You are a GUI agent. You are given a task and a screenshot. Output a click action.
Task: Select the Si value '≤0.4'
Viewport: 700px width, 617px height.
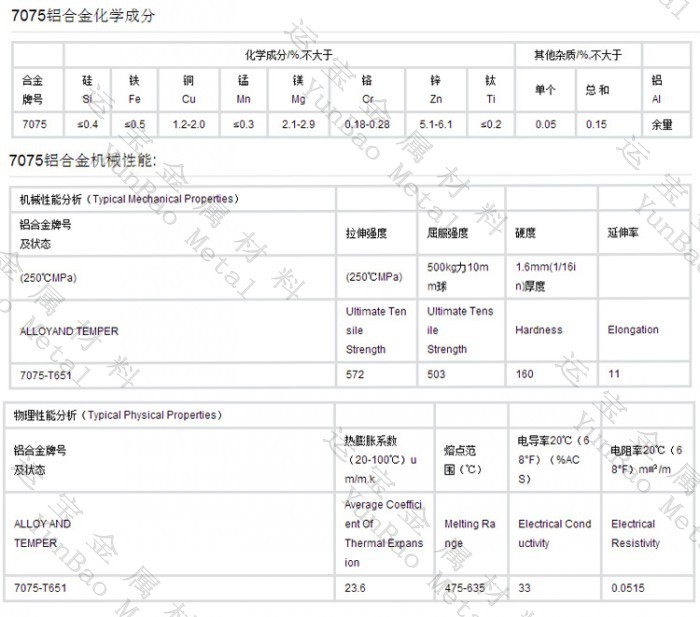[x=88, y=124]
